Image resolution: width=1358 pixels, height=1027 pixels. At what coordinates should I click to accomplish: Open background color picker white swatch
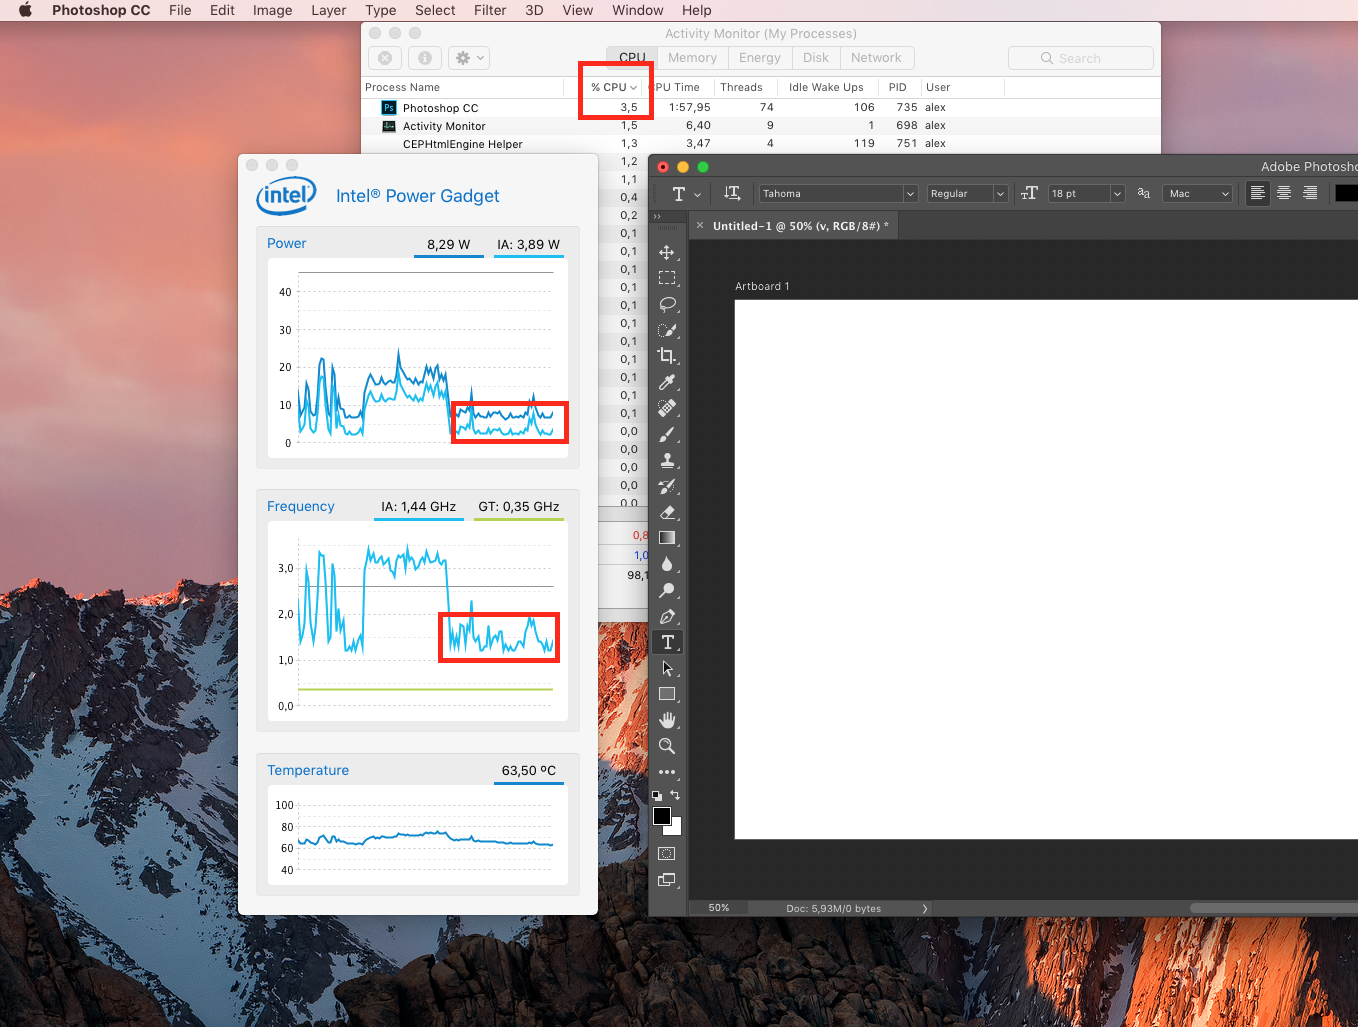click(677, 829)
